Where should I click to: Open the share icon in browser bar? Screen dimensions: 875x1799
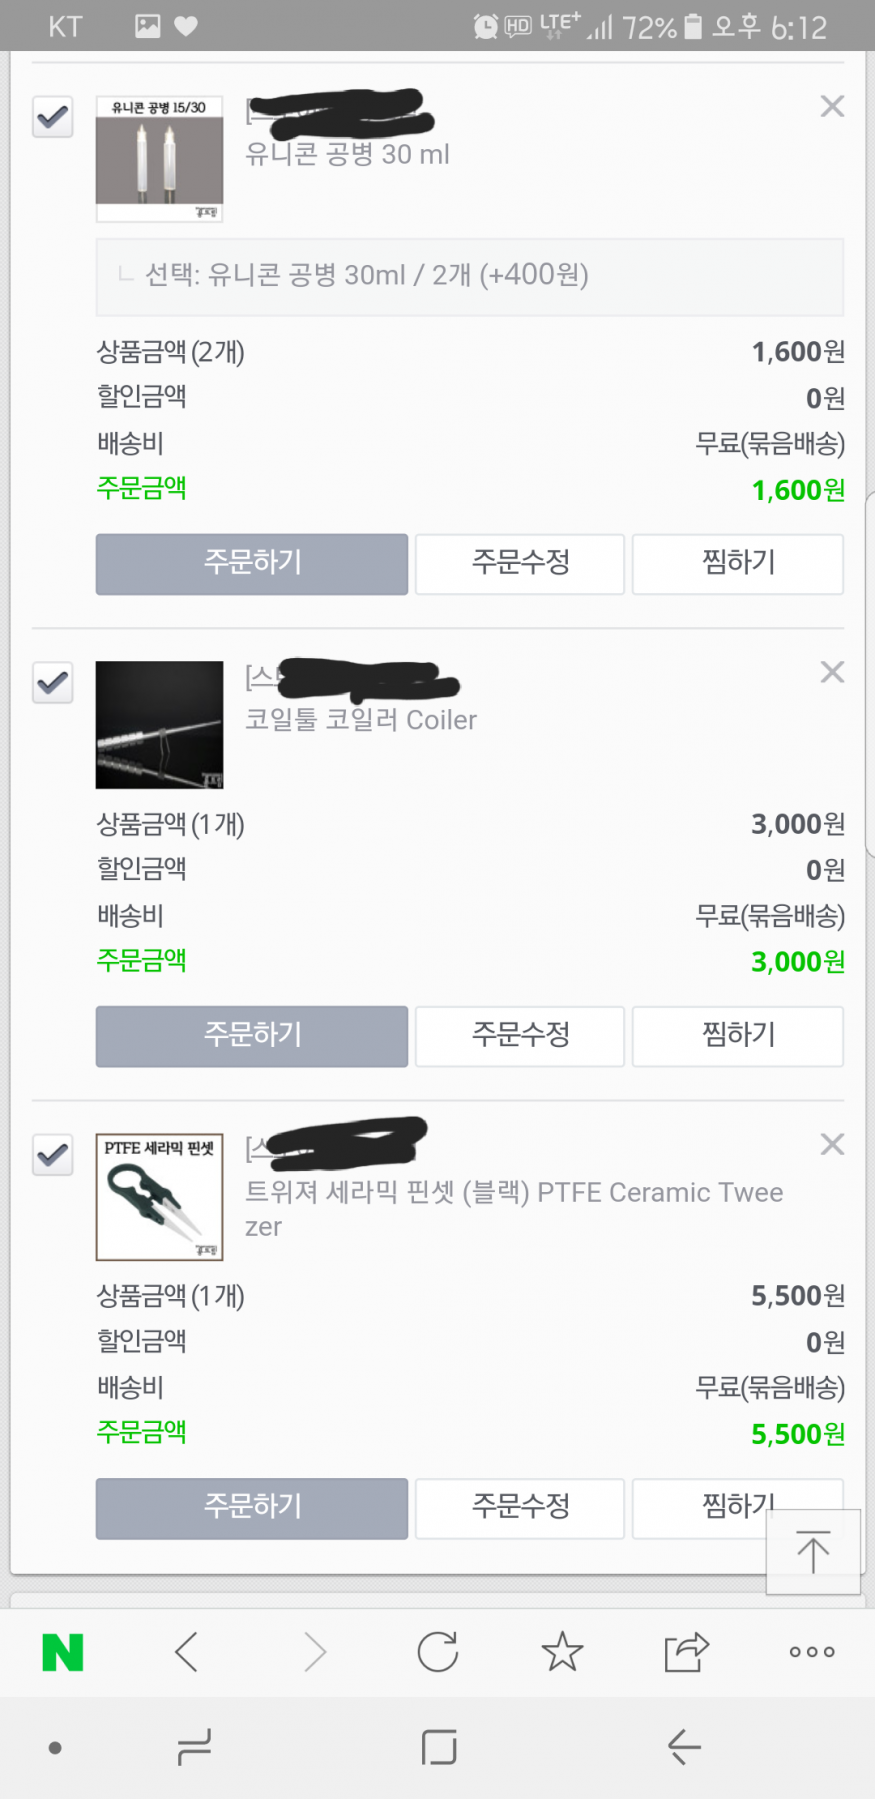click(x=687, y=1652)
